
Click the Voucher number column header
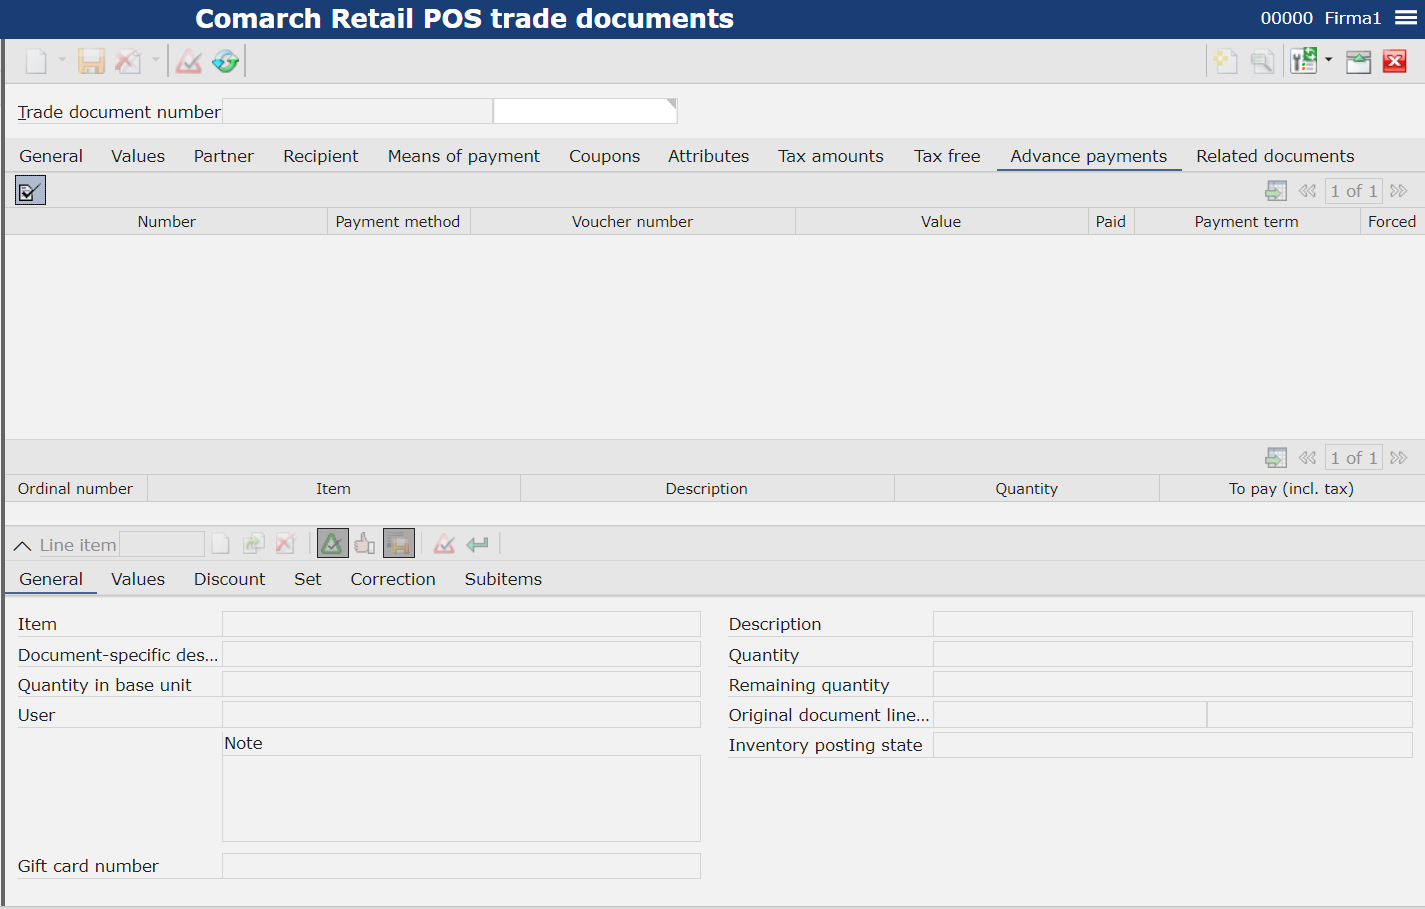632,222
